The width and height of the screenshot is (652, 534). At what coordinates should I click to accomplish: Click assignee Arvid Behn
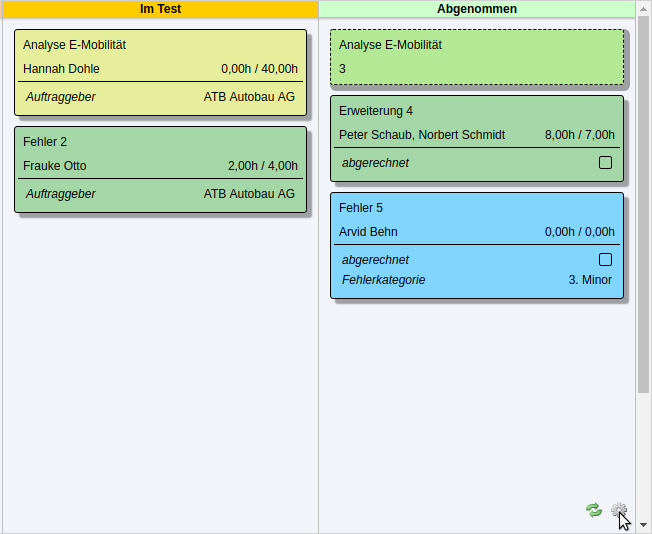coord(368,232)
